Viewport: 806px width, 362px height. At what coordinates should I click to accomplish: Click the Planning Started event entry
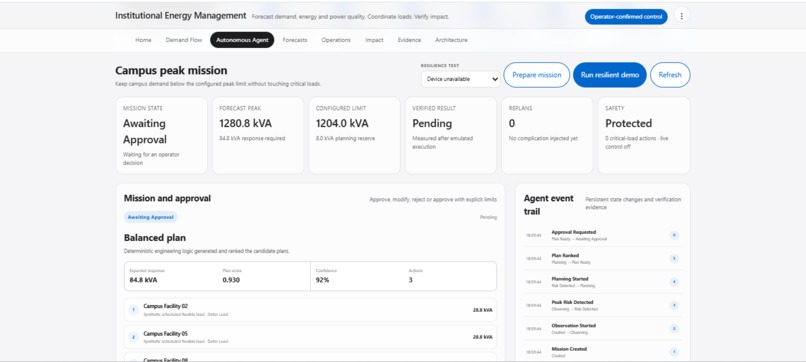[x=602, y=282]
